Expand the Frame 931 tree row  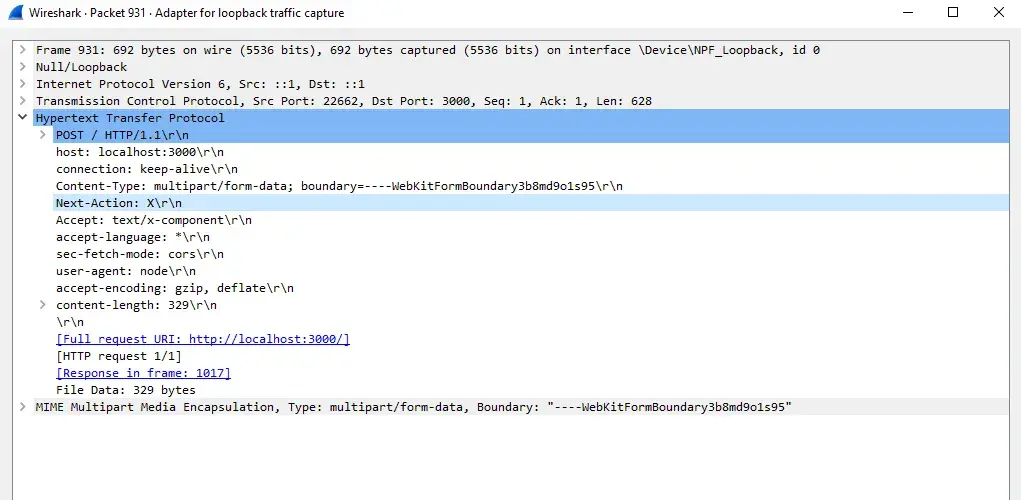(x=22, y=50)
